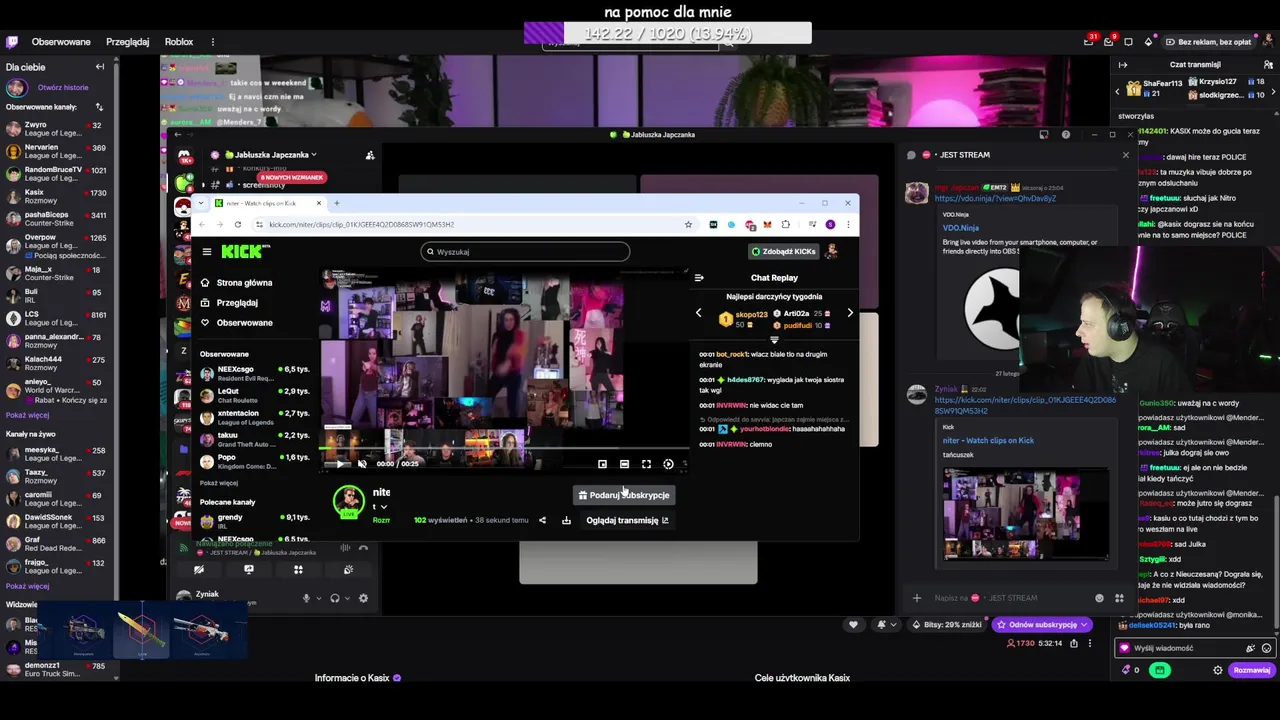Add attachment in Discord message box
Image resolution: width=1280 pixels, height=720 pixels.
tap(916, 598)
